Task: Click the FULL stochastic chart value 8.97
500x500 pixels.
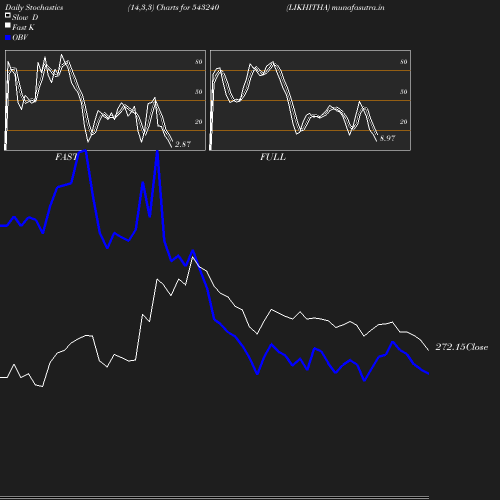Action: [388, 138]
